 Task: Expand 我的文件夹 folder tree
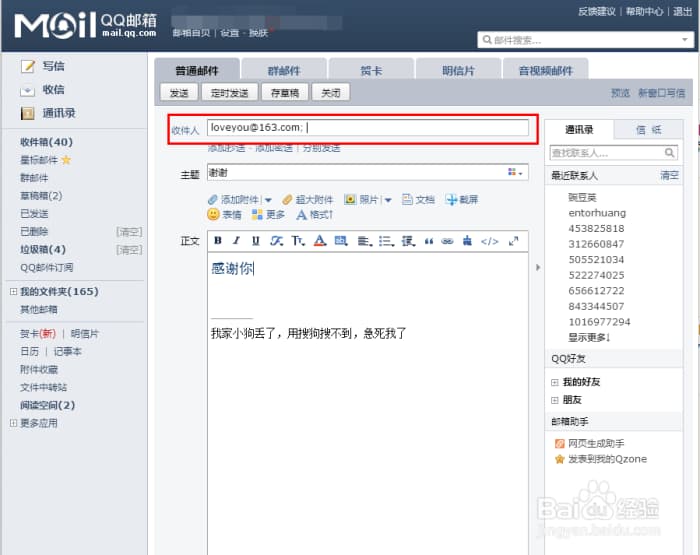coord(13,292)
